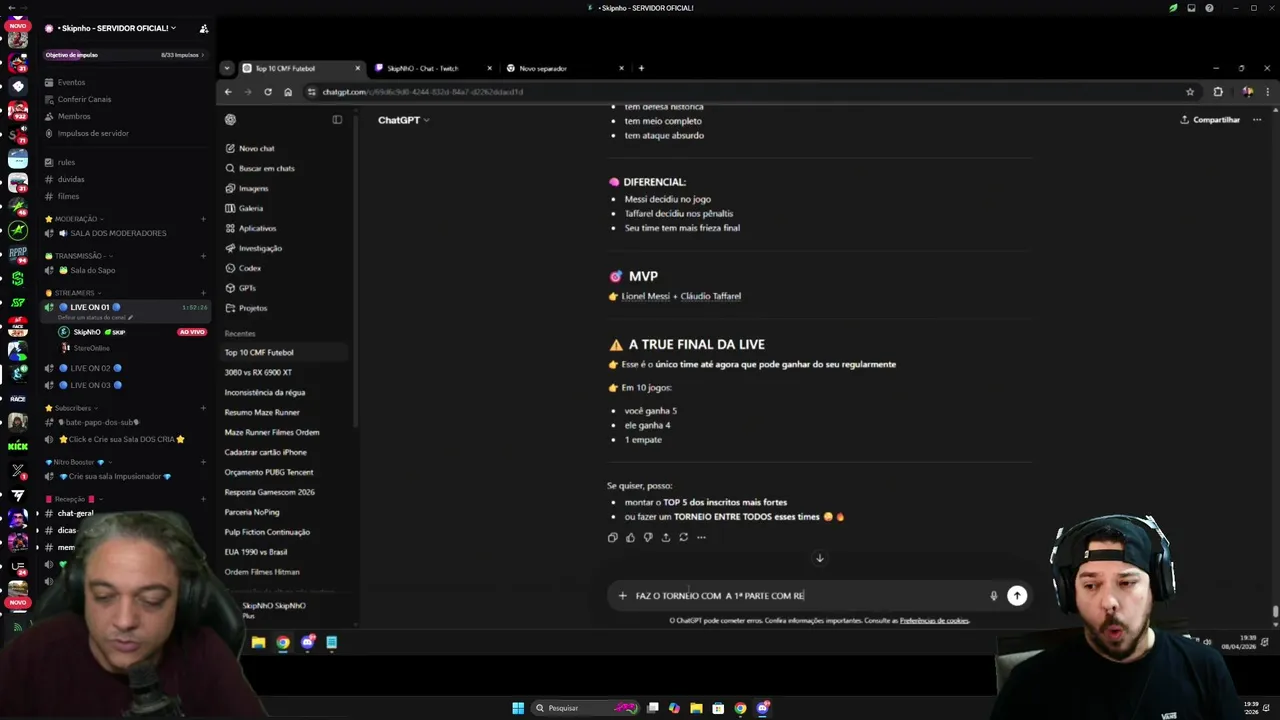This screenshot has width=1280, height=720.
Task: Open Discord server name dropdown menu
Action: (116, 28)
